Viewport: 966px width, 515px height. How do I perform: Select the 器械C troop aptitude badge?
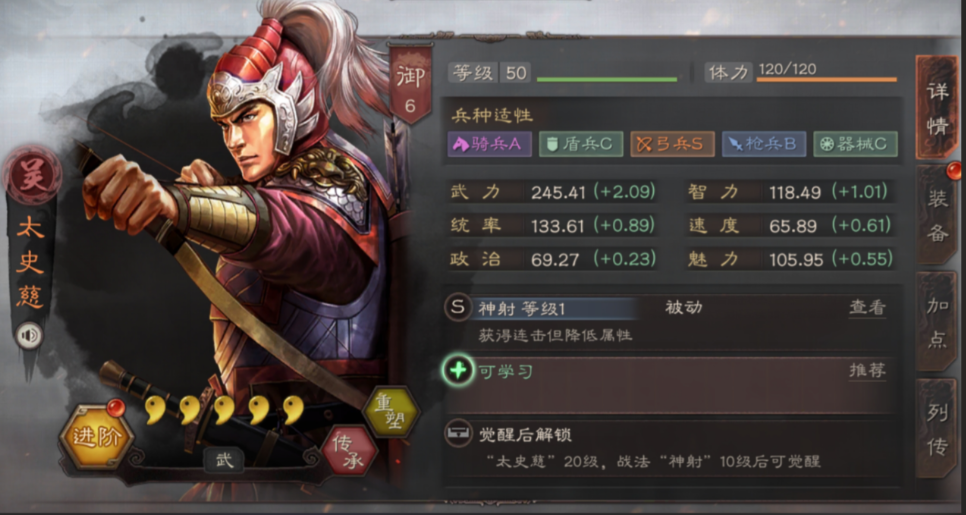click(855, 144)
